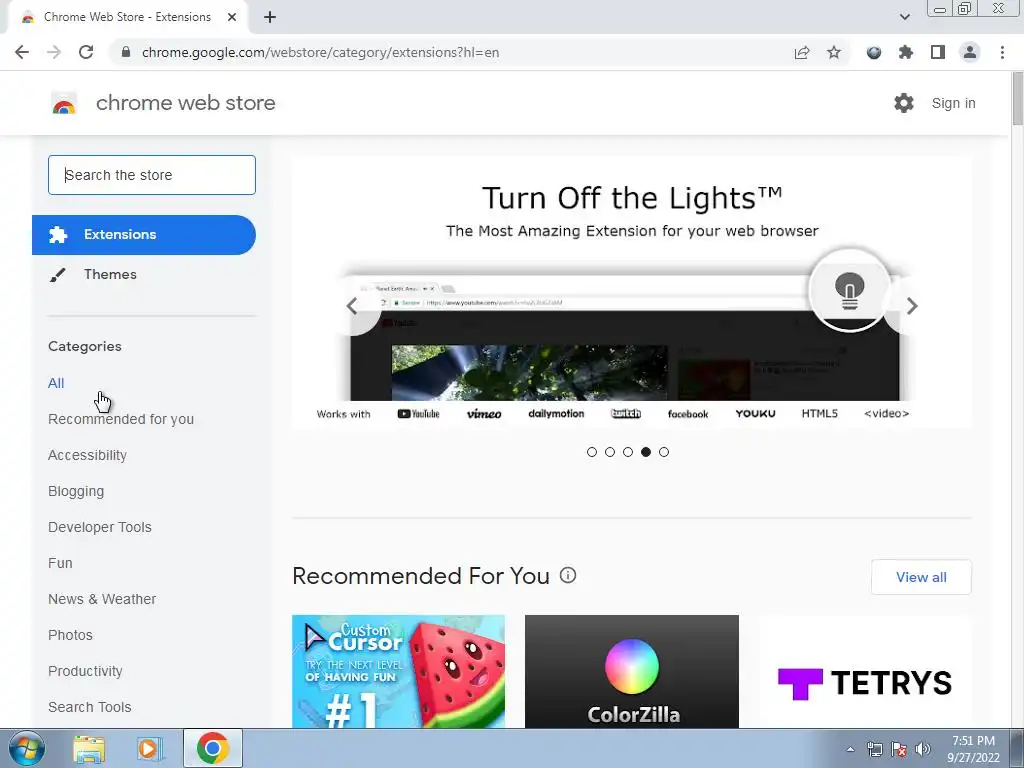
Task: Select the first carousel dot
Action: coord(592,452)
